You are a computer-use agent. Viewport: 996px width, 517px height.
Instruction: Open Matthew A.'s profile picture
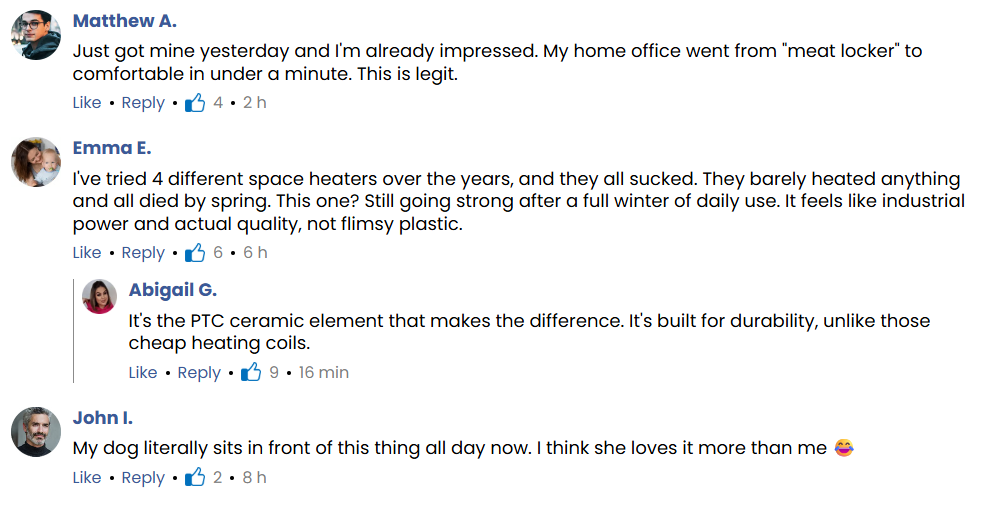click(x=36, y=35)
